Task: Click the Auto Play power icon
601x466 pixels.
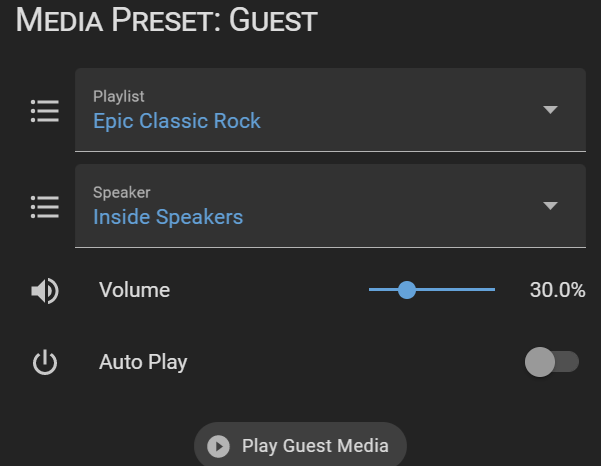Action: 45,362
